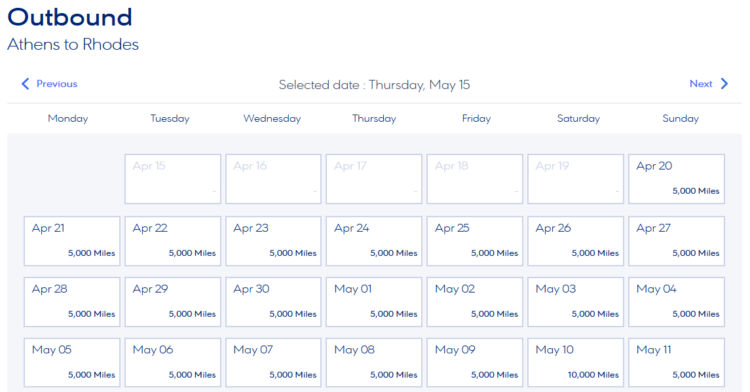Screen dimensions: 750x392
Task: Open the Next dates link
Action: pyautogui.click(x=709, y=84)
